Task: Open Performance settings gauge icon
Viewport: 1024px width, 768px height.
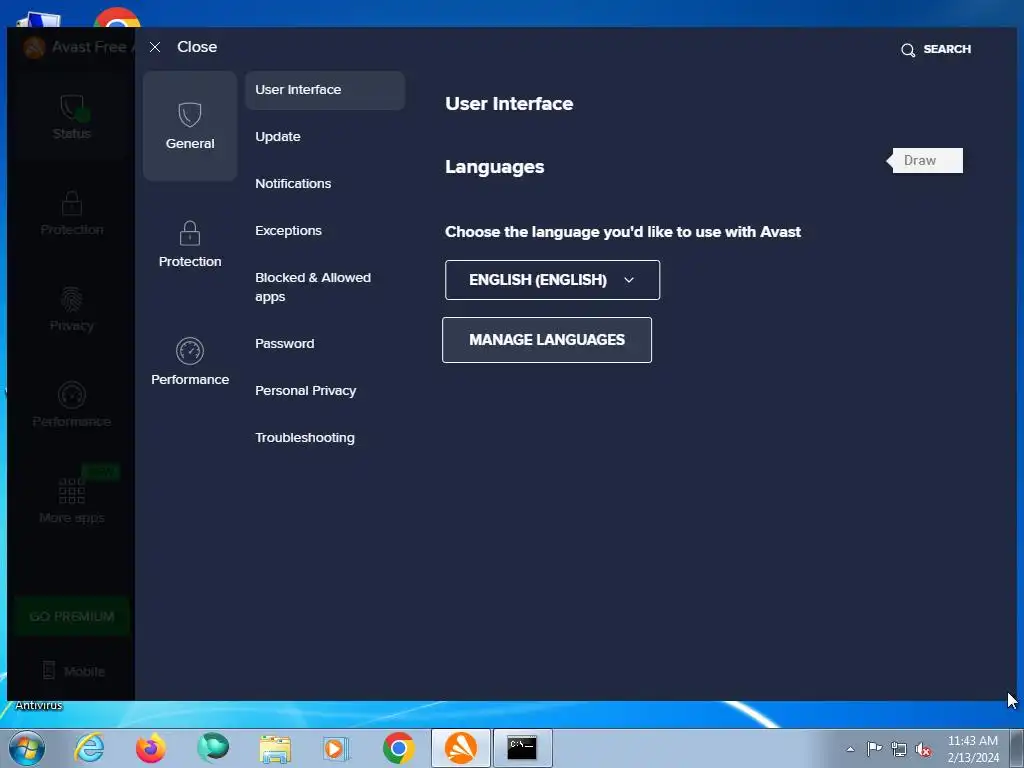Action: click(x=189, y=351)
